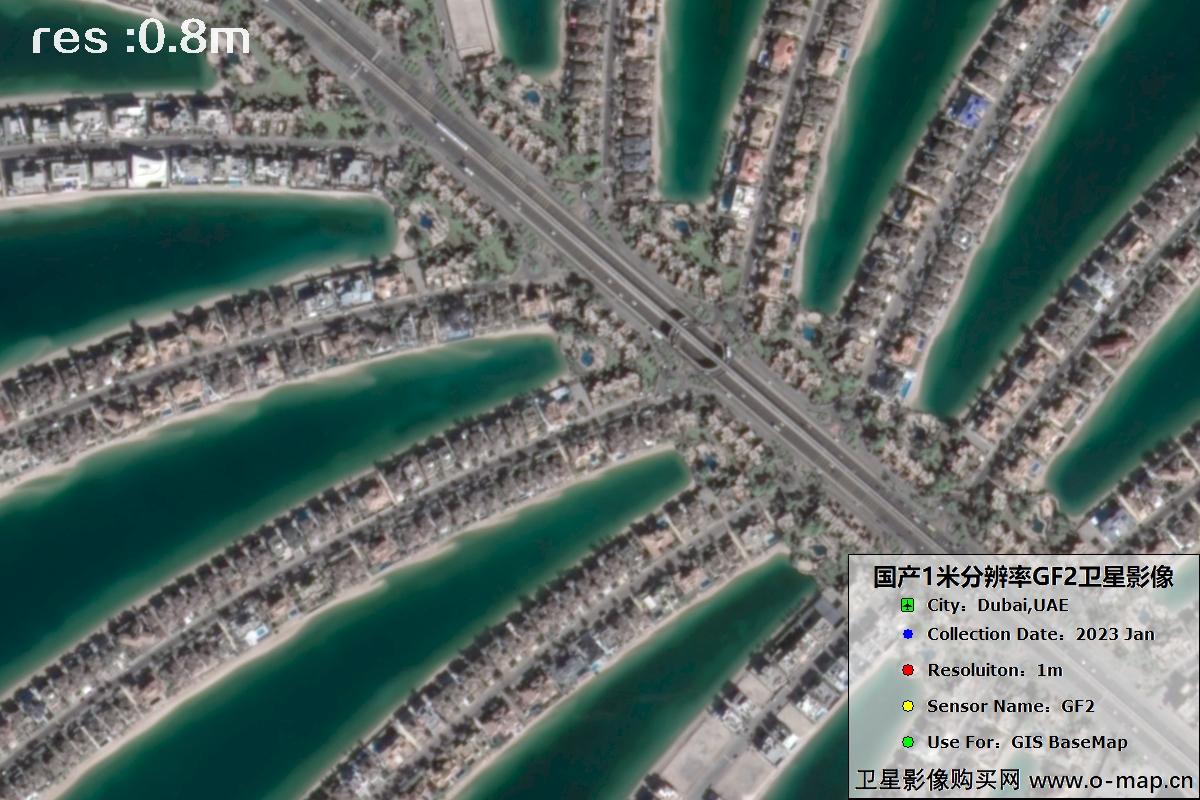Click the sandy rectangular court at top
1200x800 pixels.
(470, 26)
